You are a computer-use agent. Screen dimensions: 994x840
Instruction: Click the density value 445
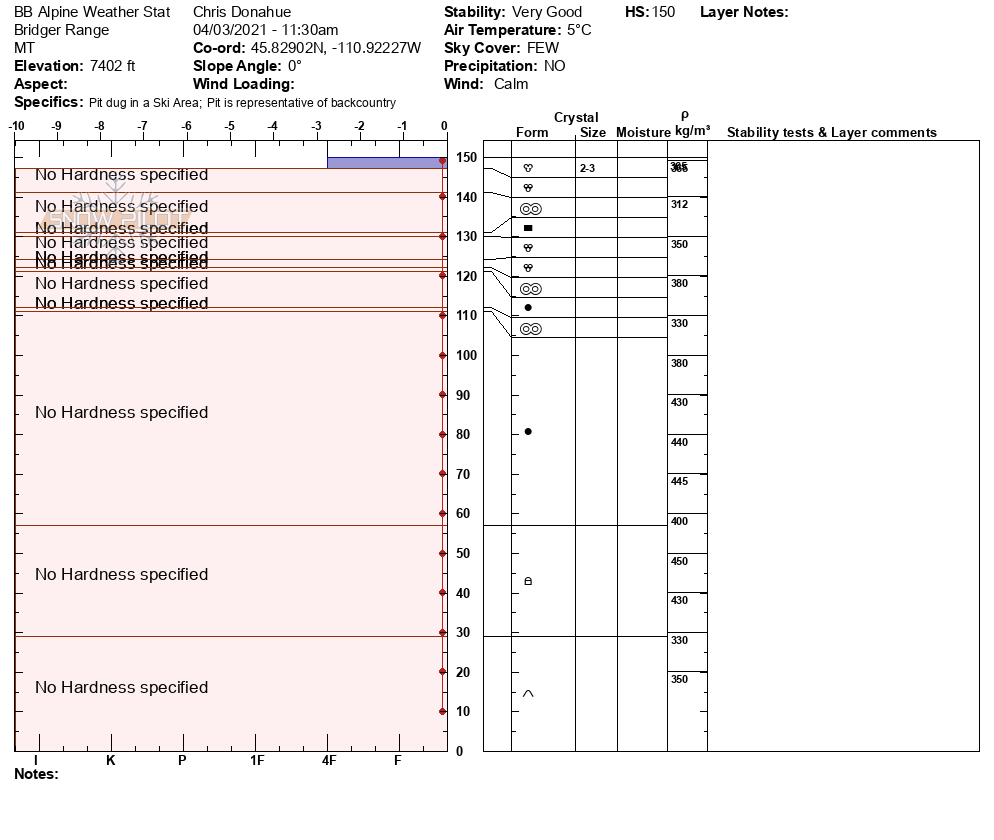[679, 482]
